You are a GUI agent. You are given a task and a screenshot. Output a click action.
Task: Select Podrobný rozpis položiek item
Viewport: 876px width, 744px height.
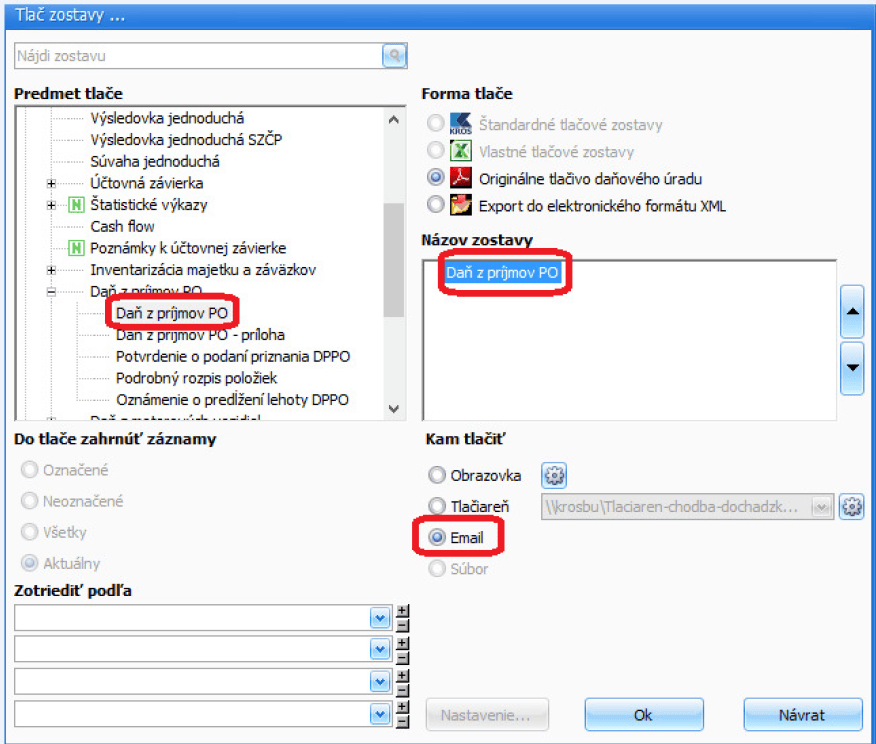click(196, 378)
